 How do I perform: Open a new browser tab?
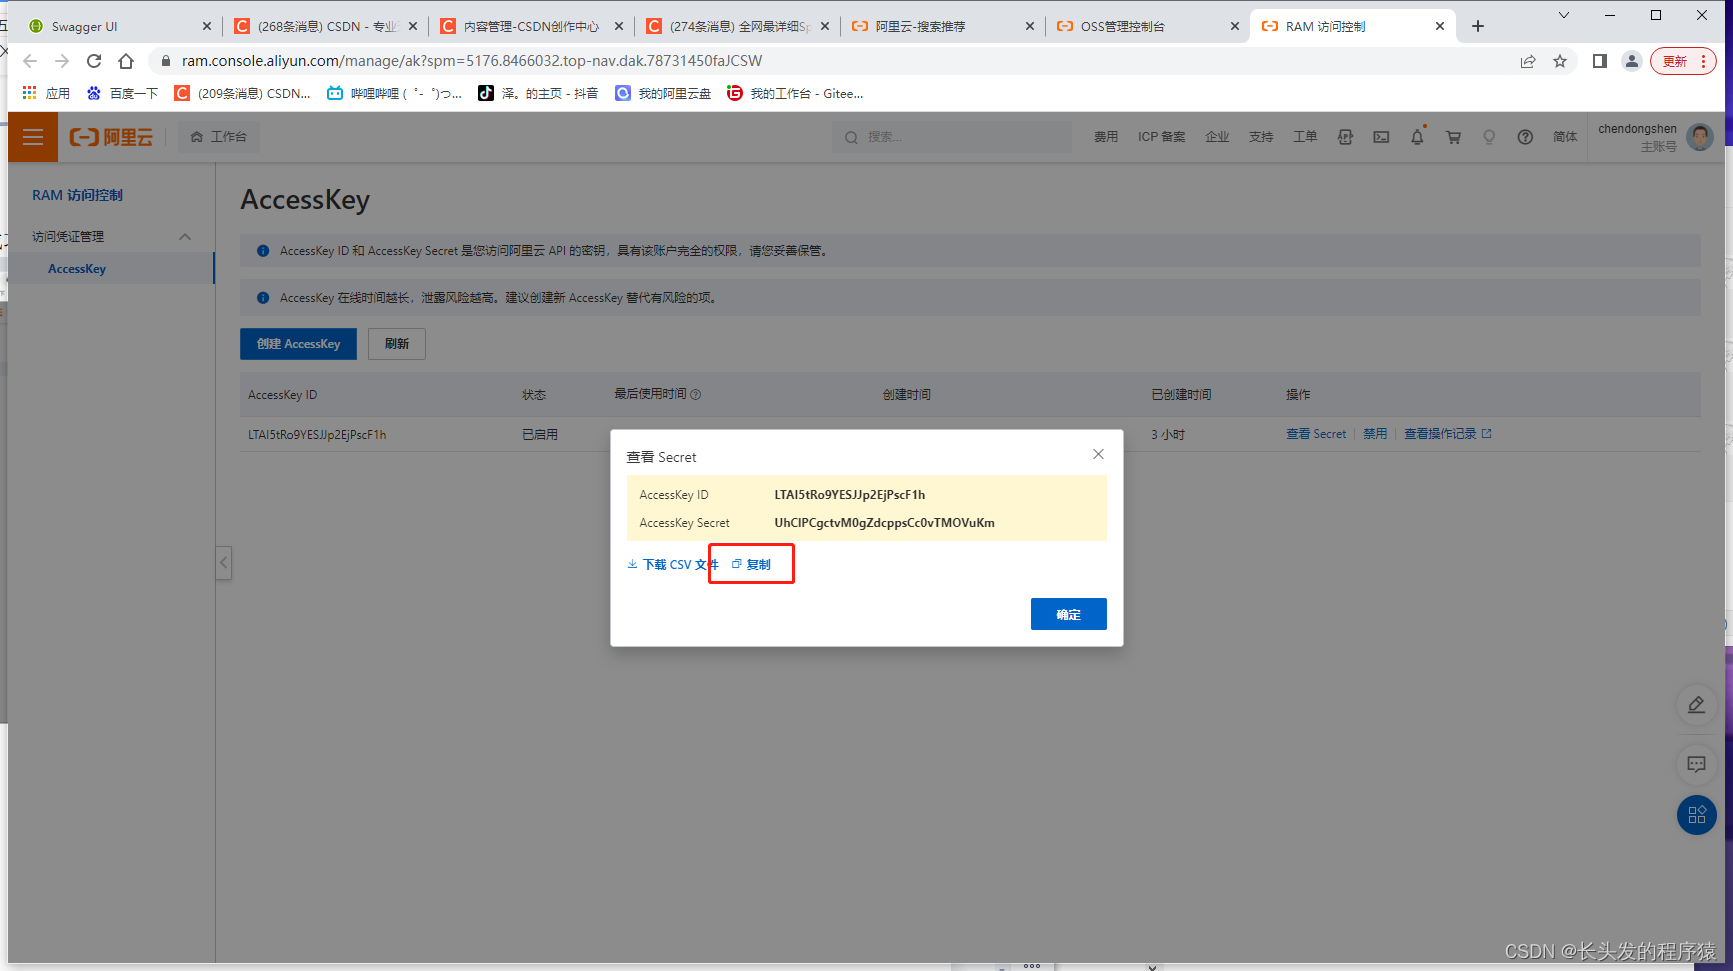(x=1478, y=26)
